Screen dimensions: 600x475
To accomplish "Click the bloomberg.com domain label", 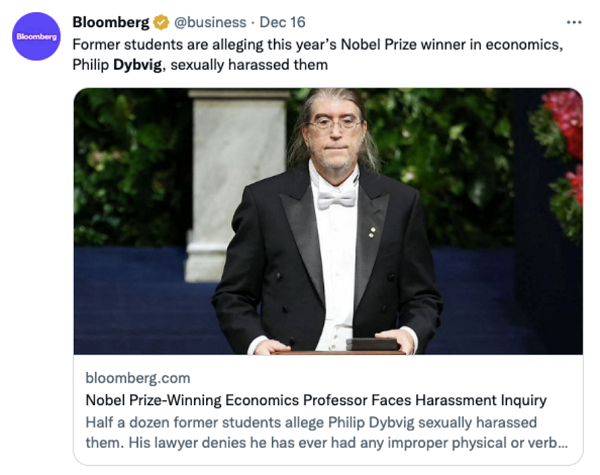I will coord(138,378).
